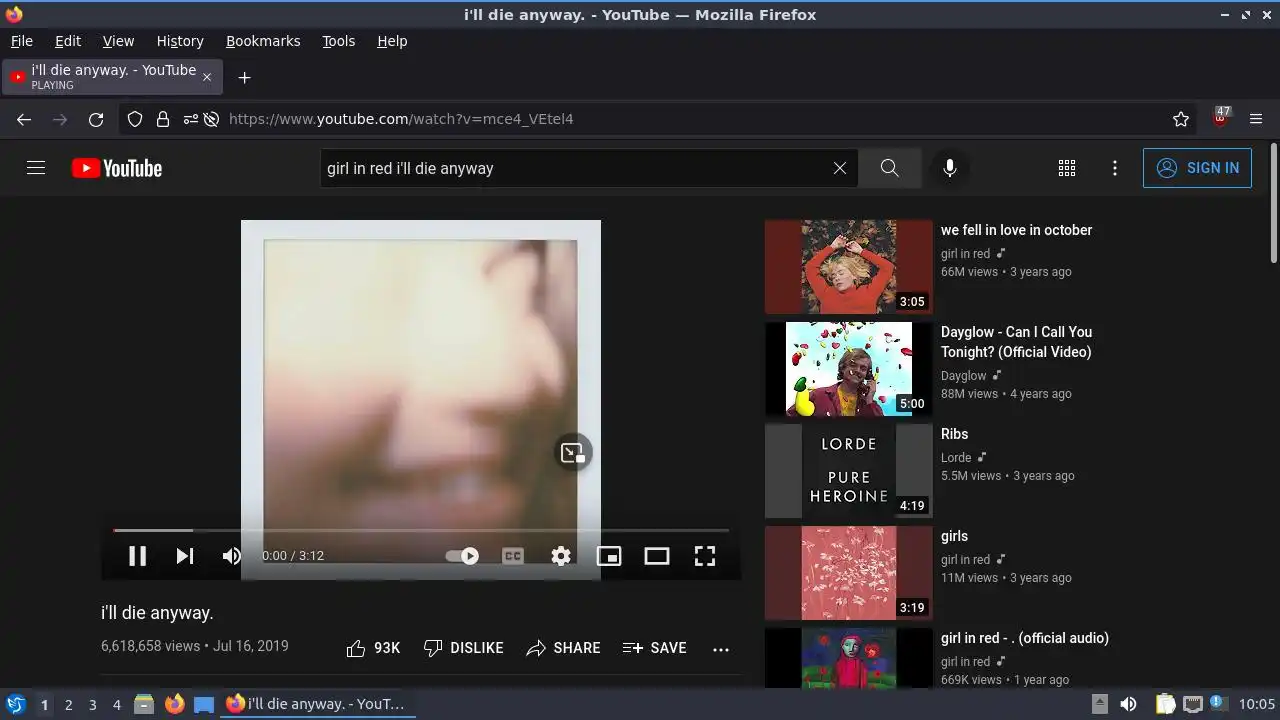Click the SHARE button

pyautogui.click(x=563, y=648)
